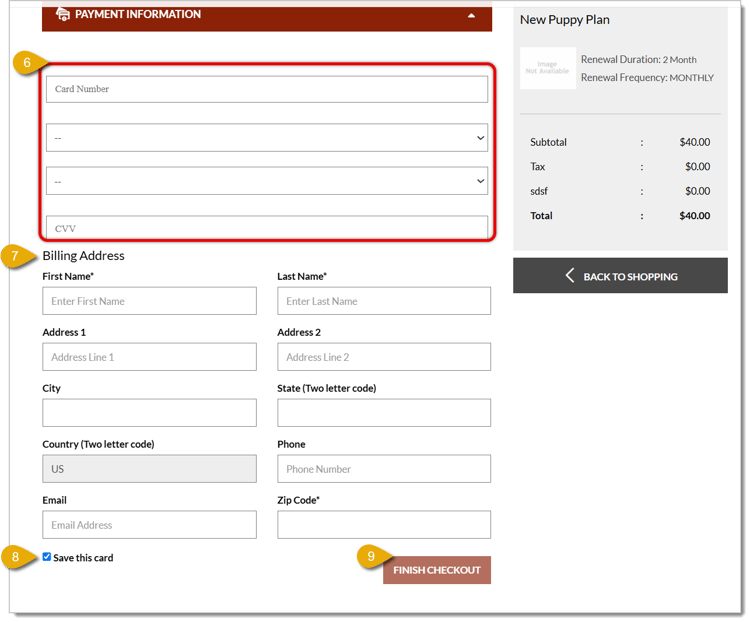Image resolution: width=750 pixels, height=622 pixels.
Task: Click the Renewal Frequency: MONTHLY text
Action: [647, 78]
